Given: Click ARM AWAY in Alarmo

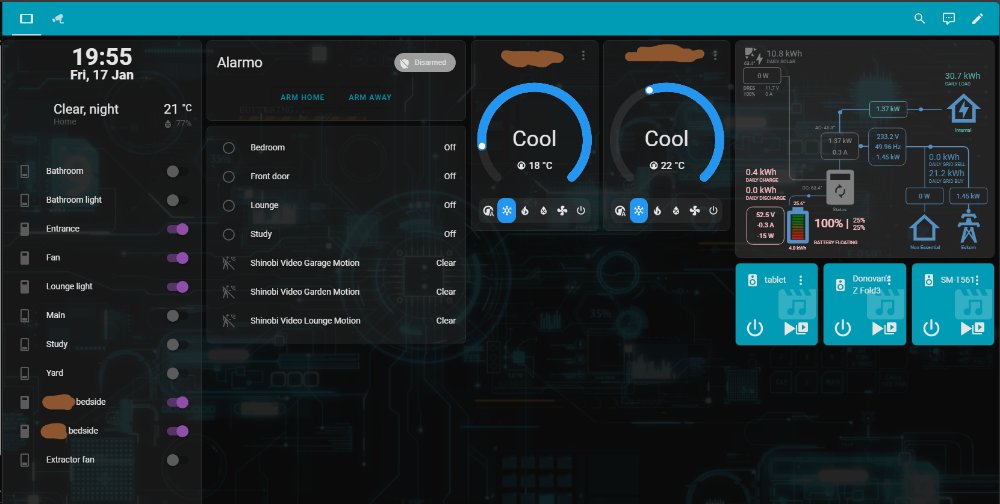Looking at the screenshot, I should coord(370,98).
